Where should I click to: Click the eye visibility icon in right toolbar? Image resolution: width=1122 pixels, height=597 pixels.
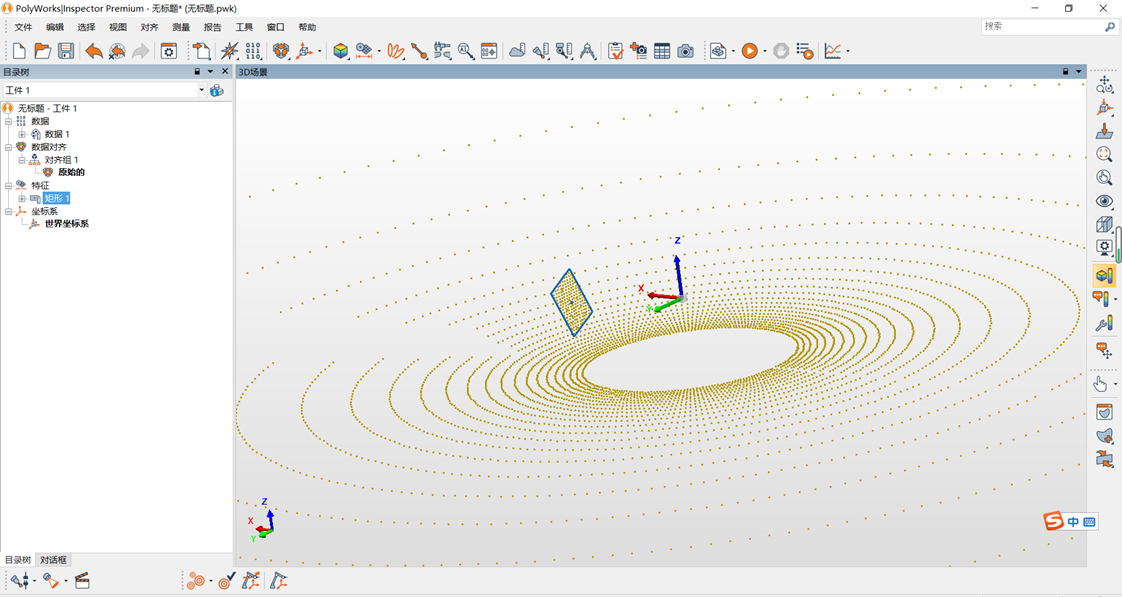click(x=1104, y=201)
